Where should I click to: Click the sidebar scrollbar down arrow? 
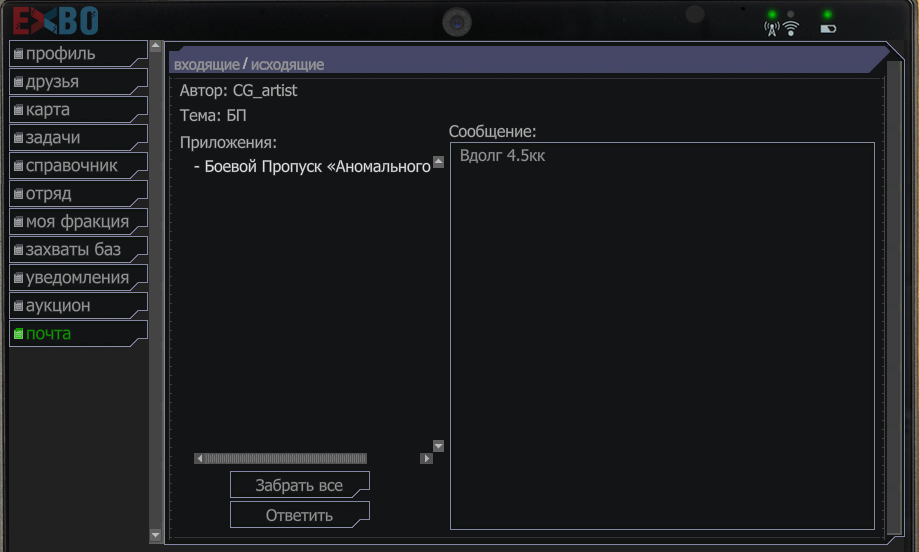point(155,535)
